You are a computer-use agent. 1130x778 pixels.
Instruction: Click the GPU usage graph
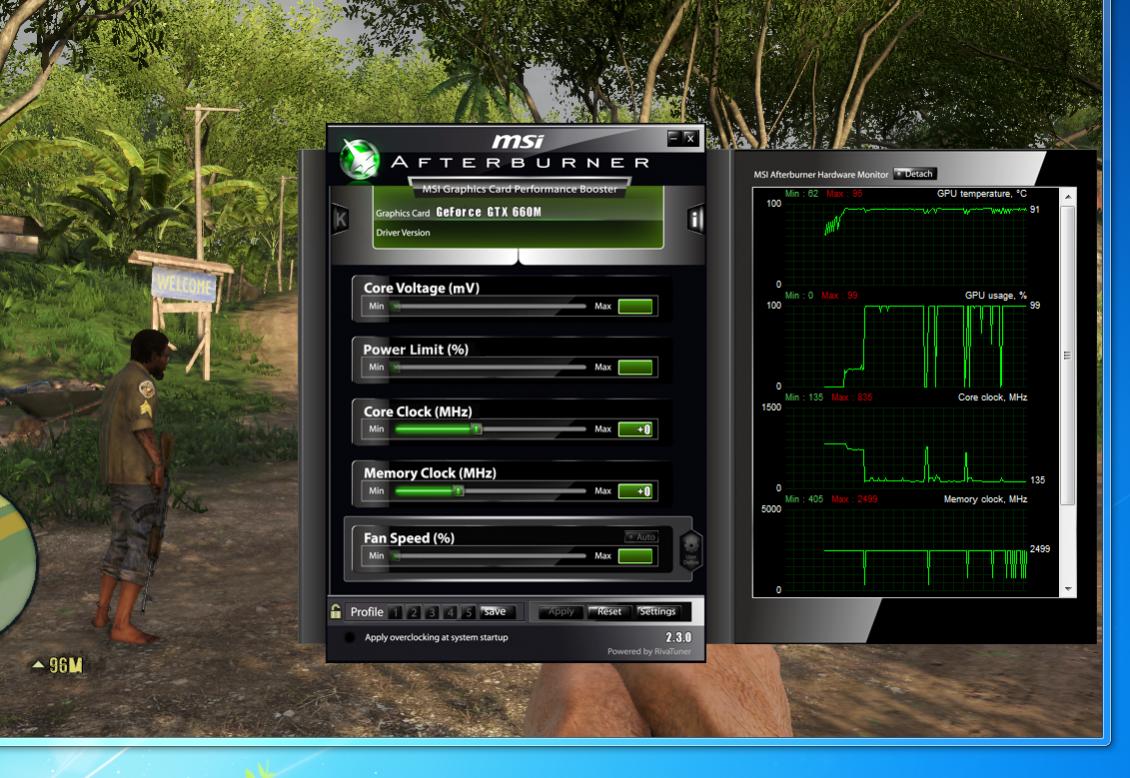pyautogui.click(x=906, y=346)
